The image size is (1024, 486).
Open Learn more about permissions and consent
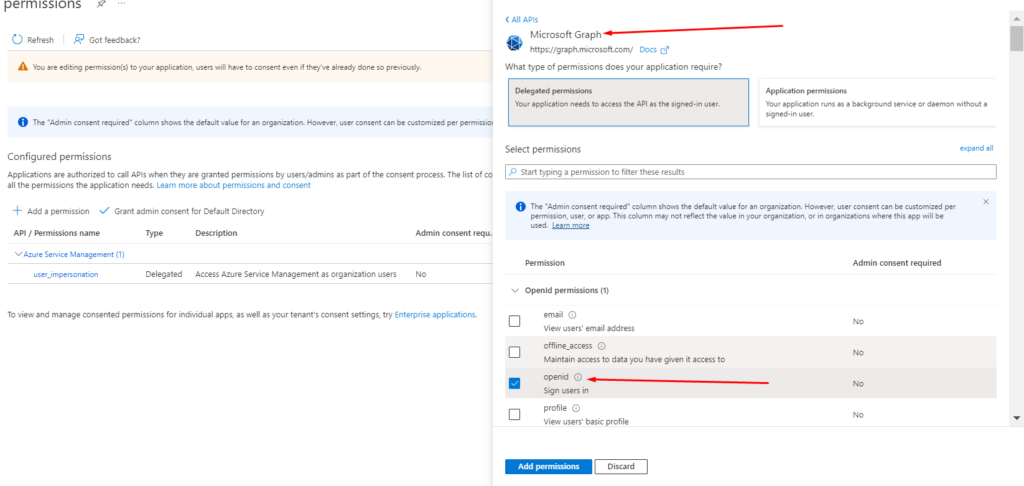coord(234,186)
